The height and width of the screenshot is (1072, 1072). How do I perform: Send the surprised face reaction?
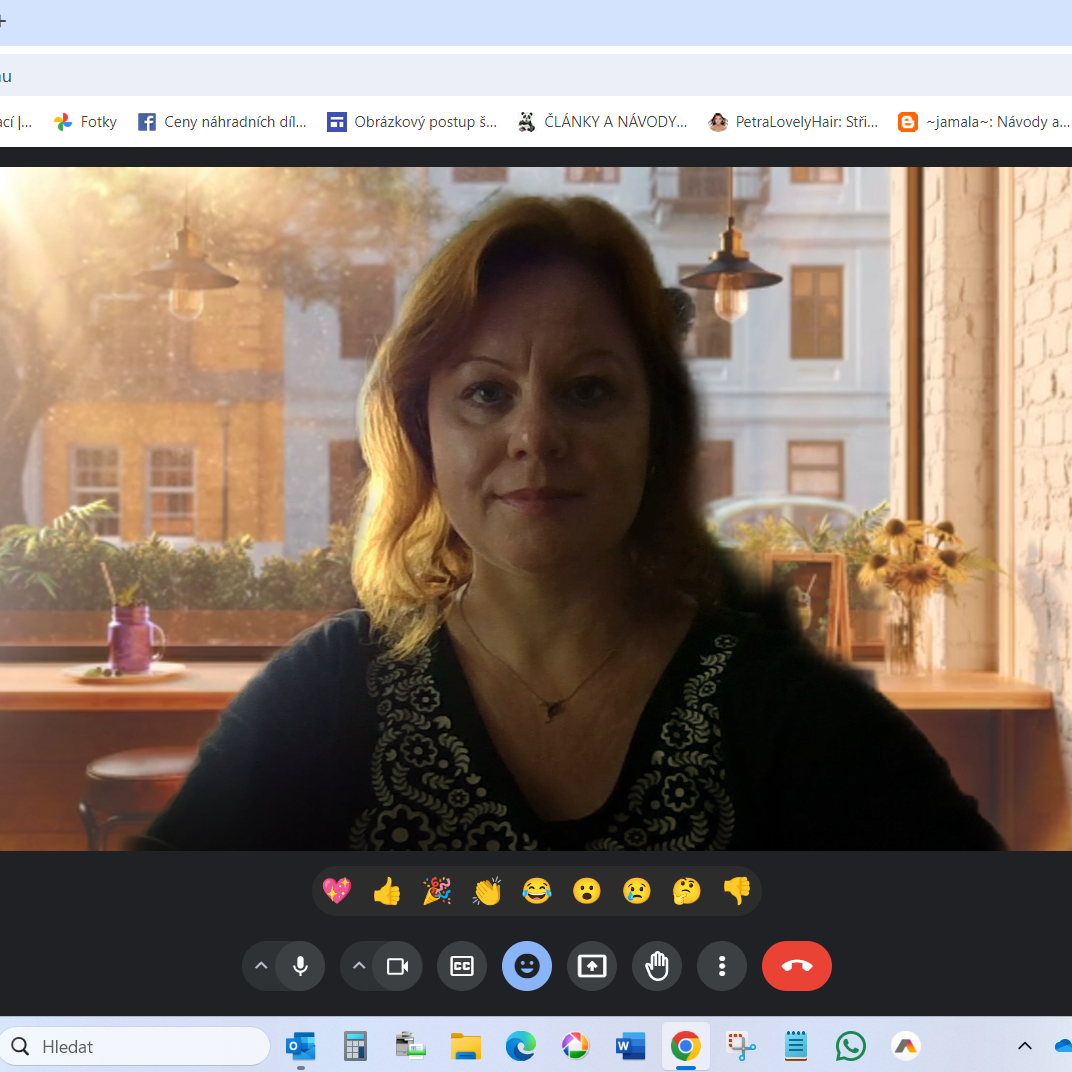pos(587,891)
